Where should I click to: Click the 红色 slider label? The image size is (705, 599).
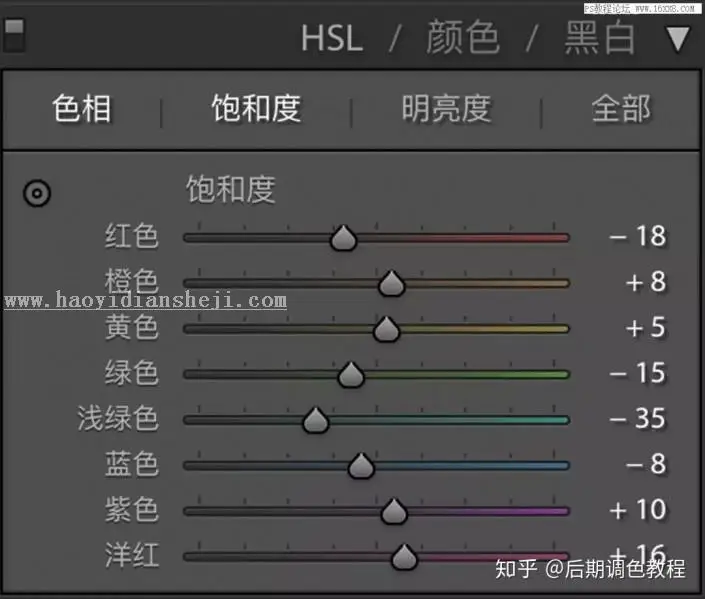(x=132, y=236)
